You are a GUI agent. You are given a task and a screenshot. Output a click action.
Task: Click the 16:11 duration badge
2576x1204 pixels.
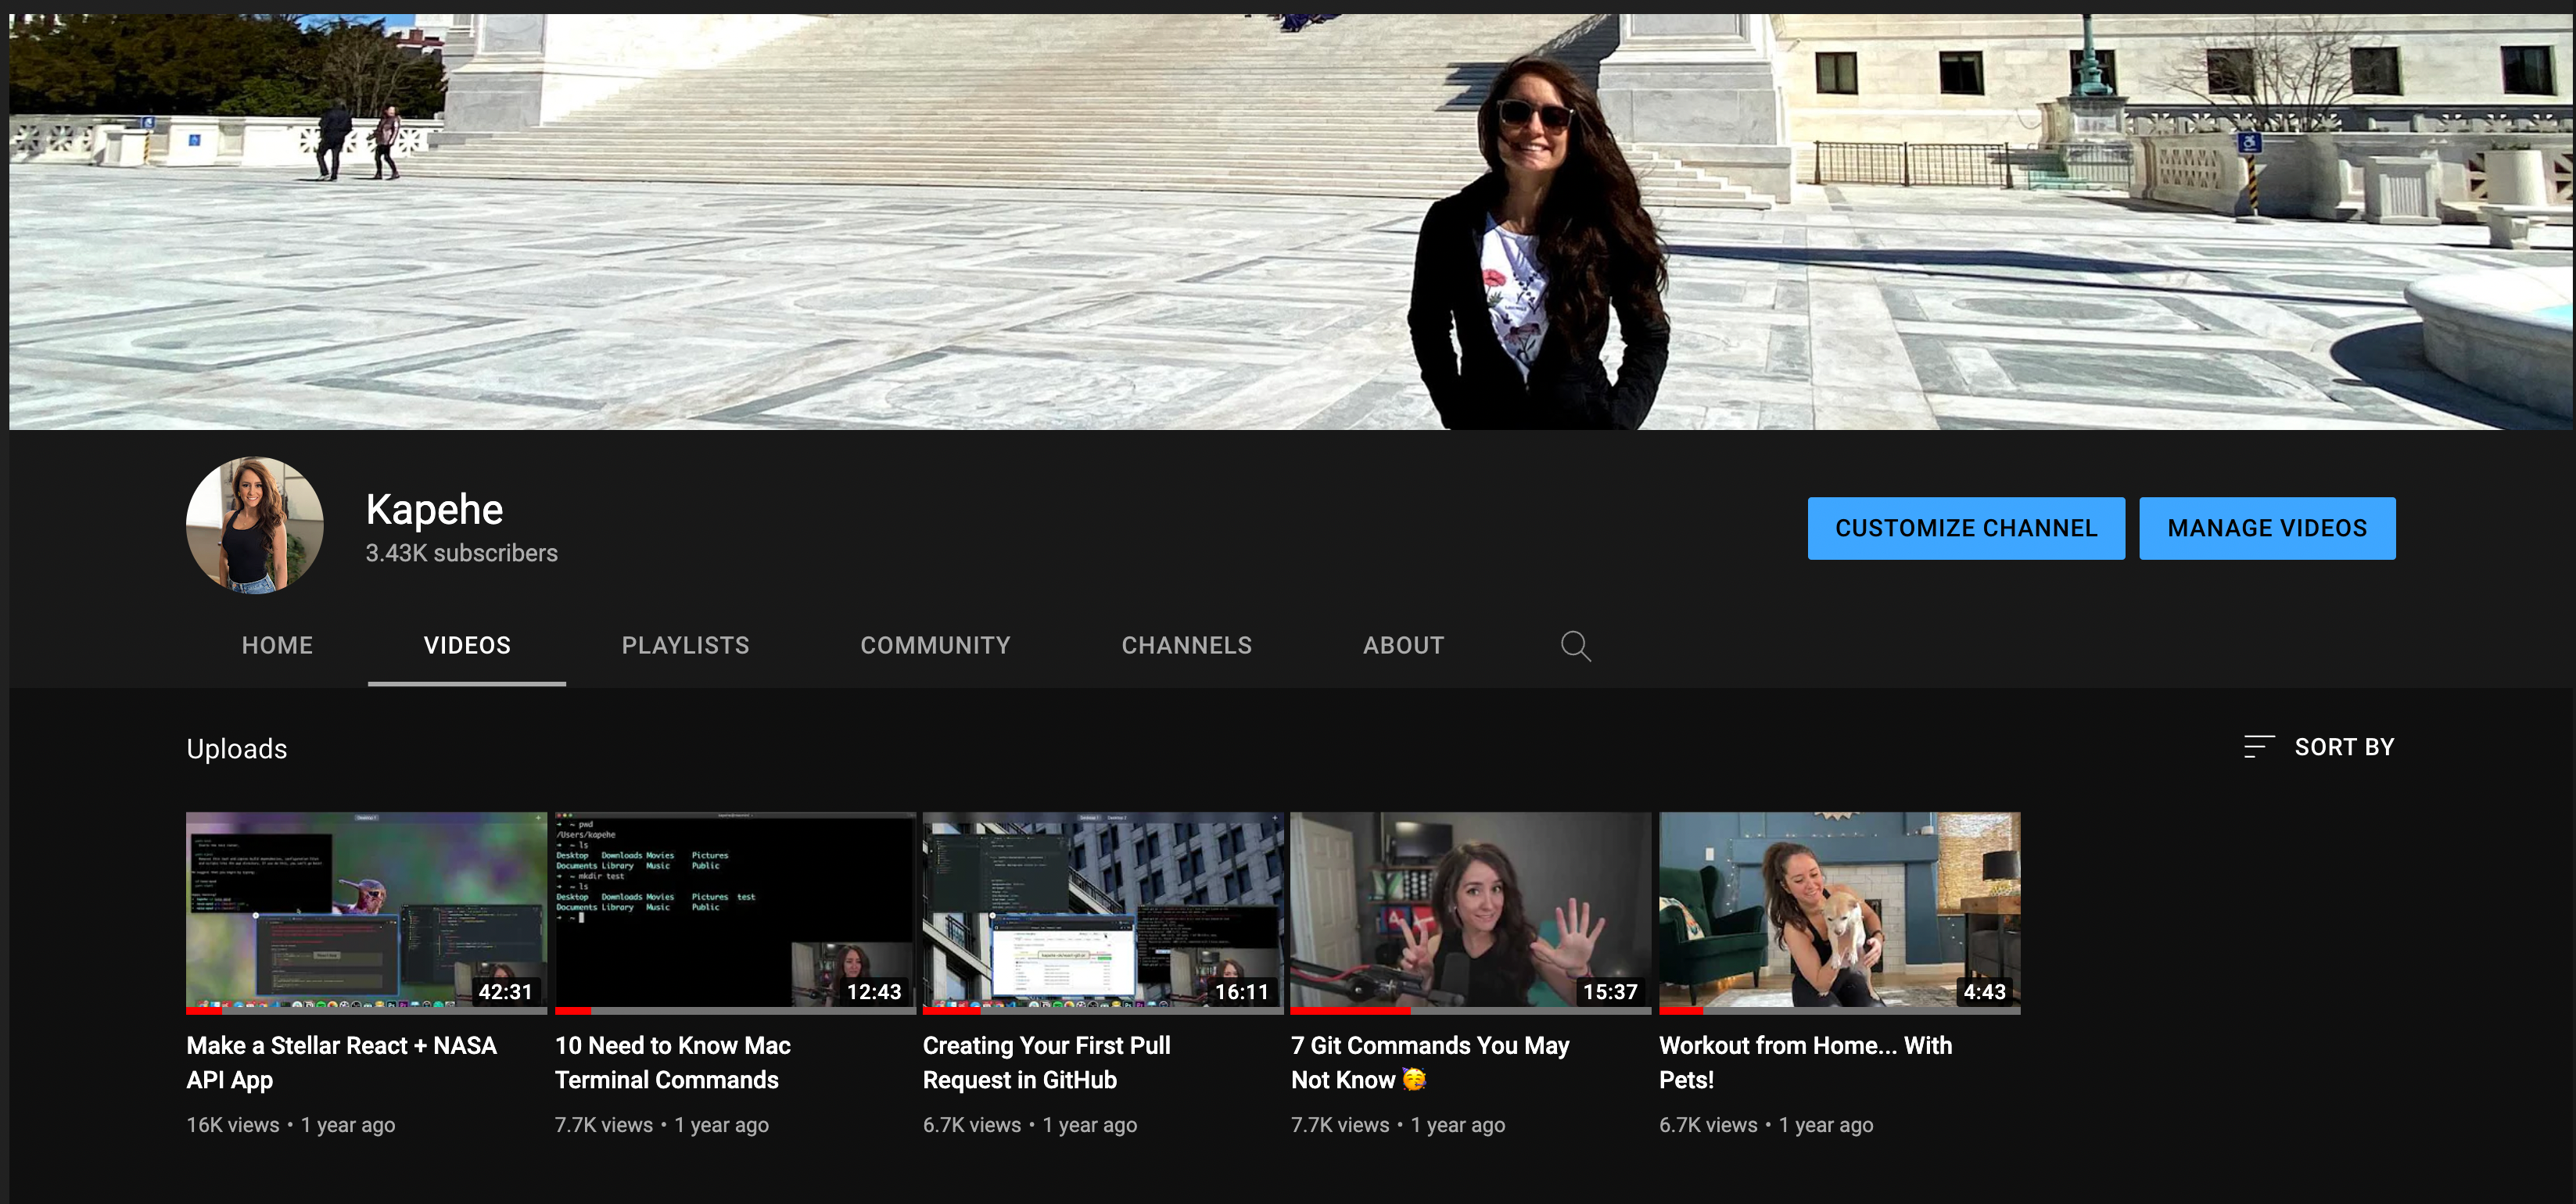[x=1242, y=991]
